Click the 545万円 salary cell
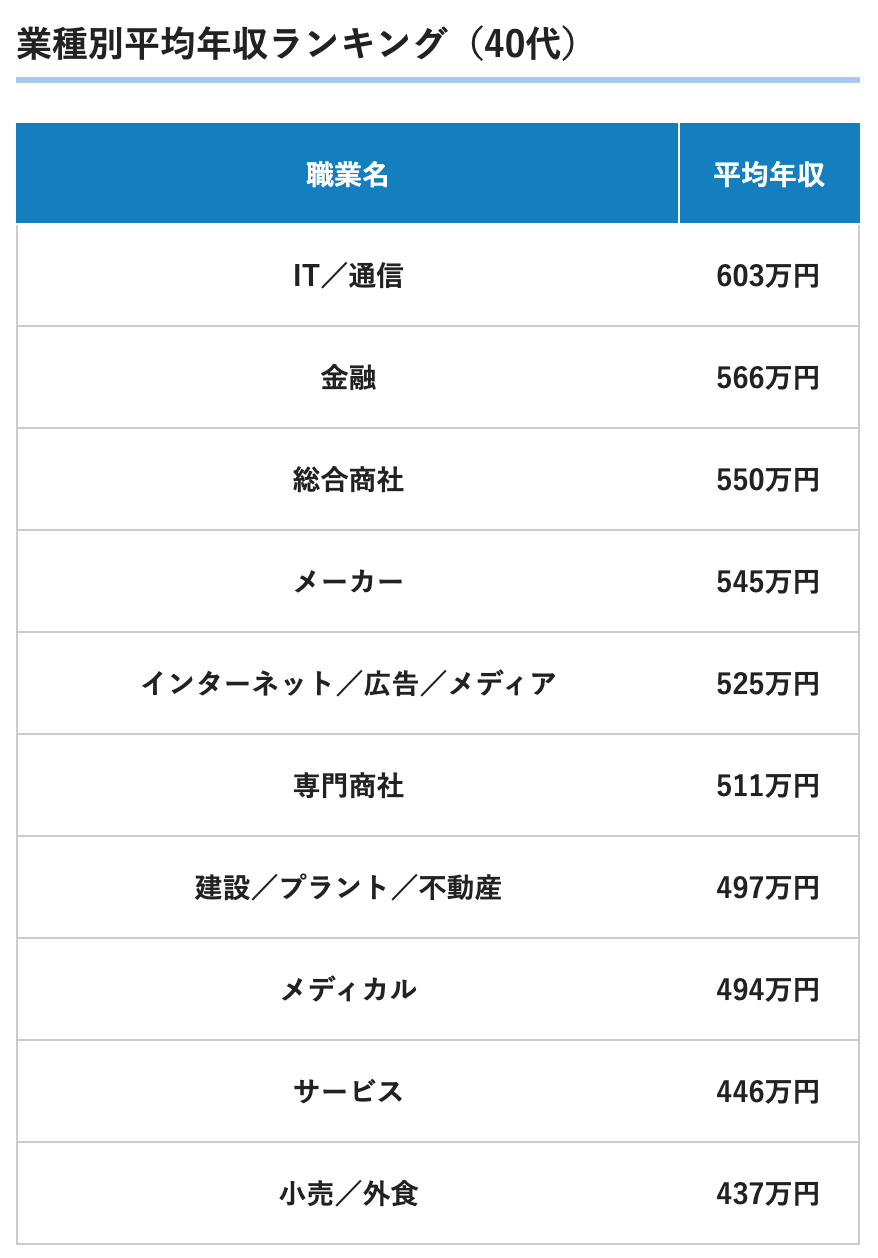 click(x=768, y=582)
